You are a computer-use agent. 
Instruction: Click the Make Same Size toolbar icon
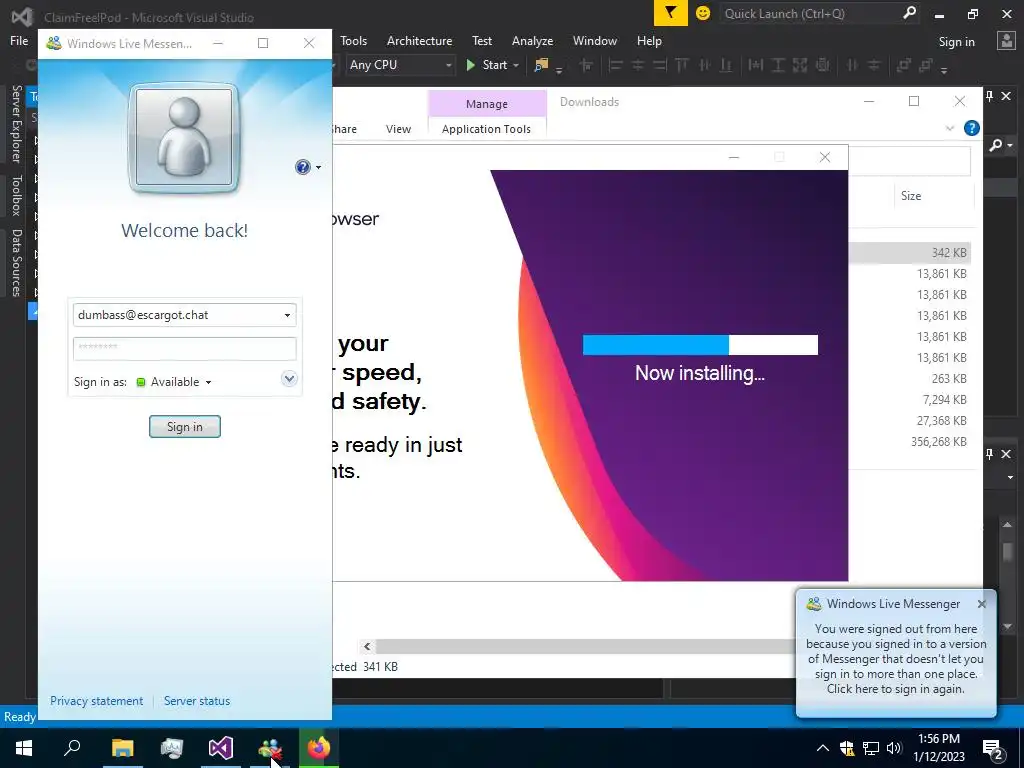coord(800,65)
